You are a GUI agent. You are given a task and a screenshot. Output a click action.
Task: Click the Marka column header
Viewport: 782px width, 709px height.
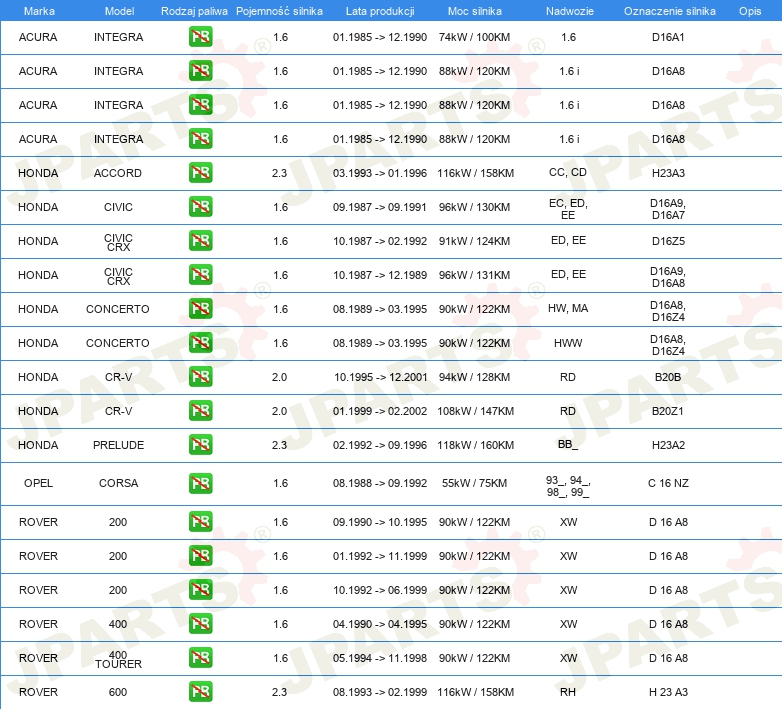coord(39,11)
